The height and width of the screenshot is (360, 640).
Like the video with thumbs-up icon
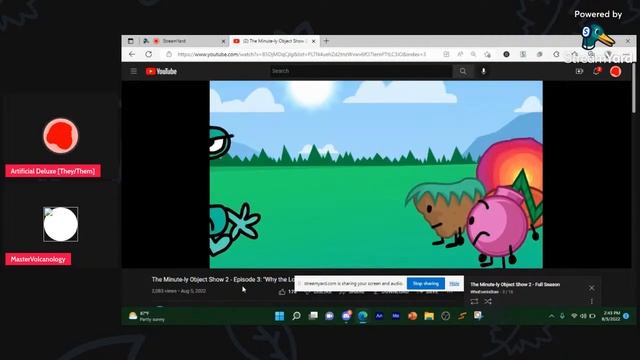[x=282, y=292]
